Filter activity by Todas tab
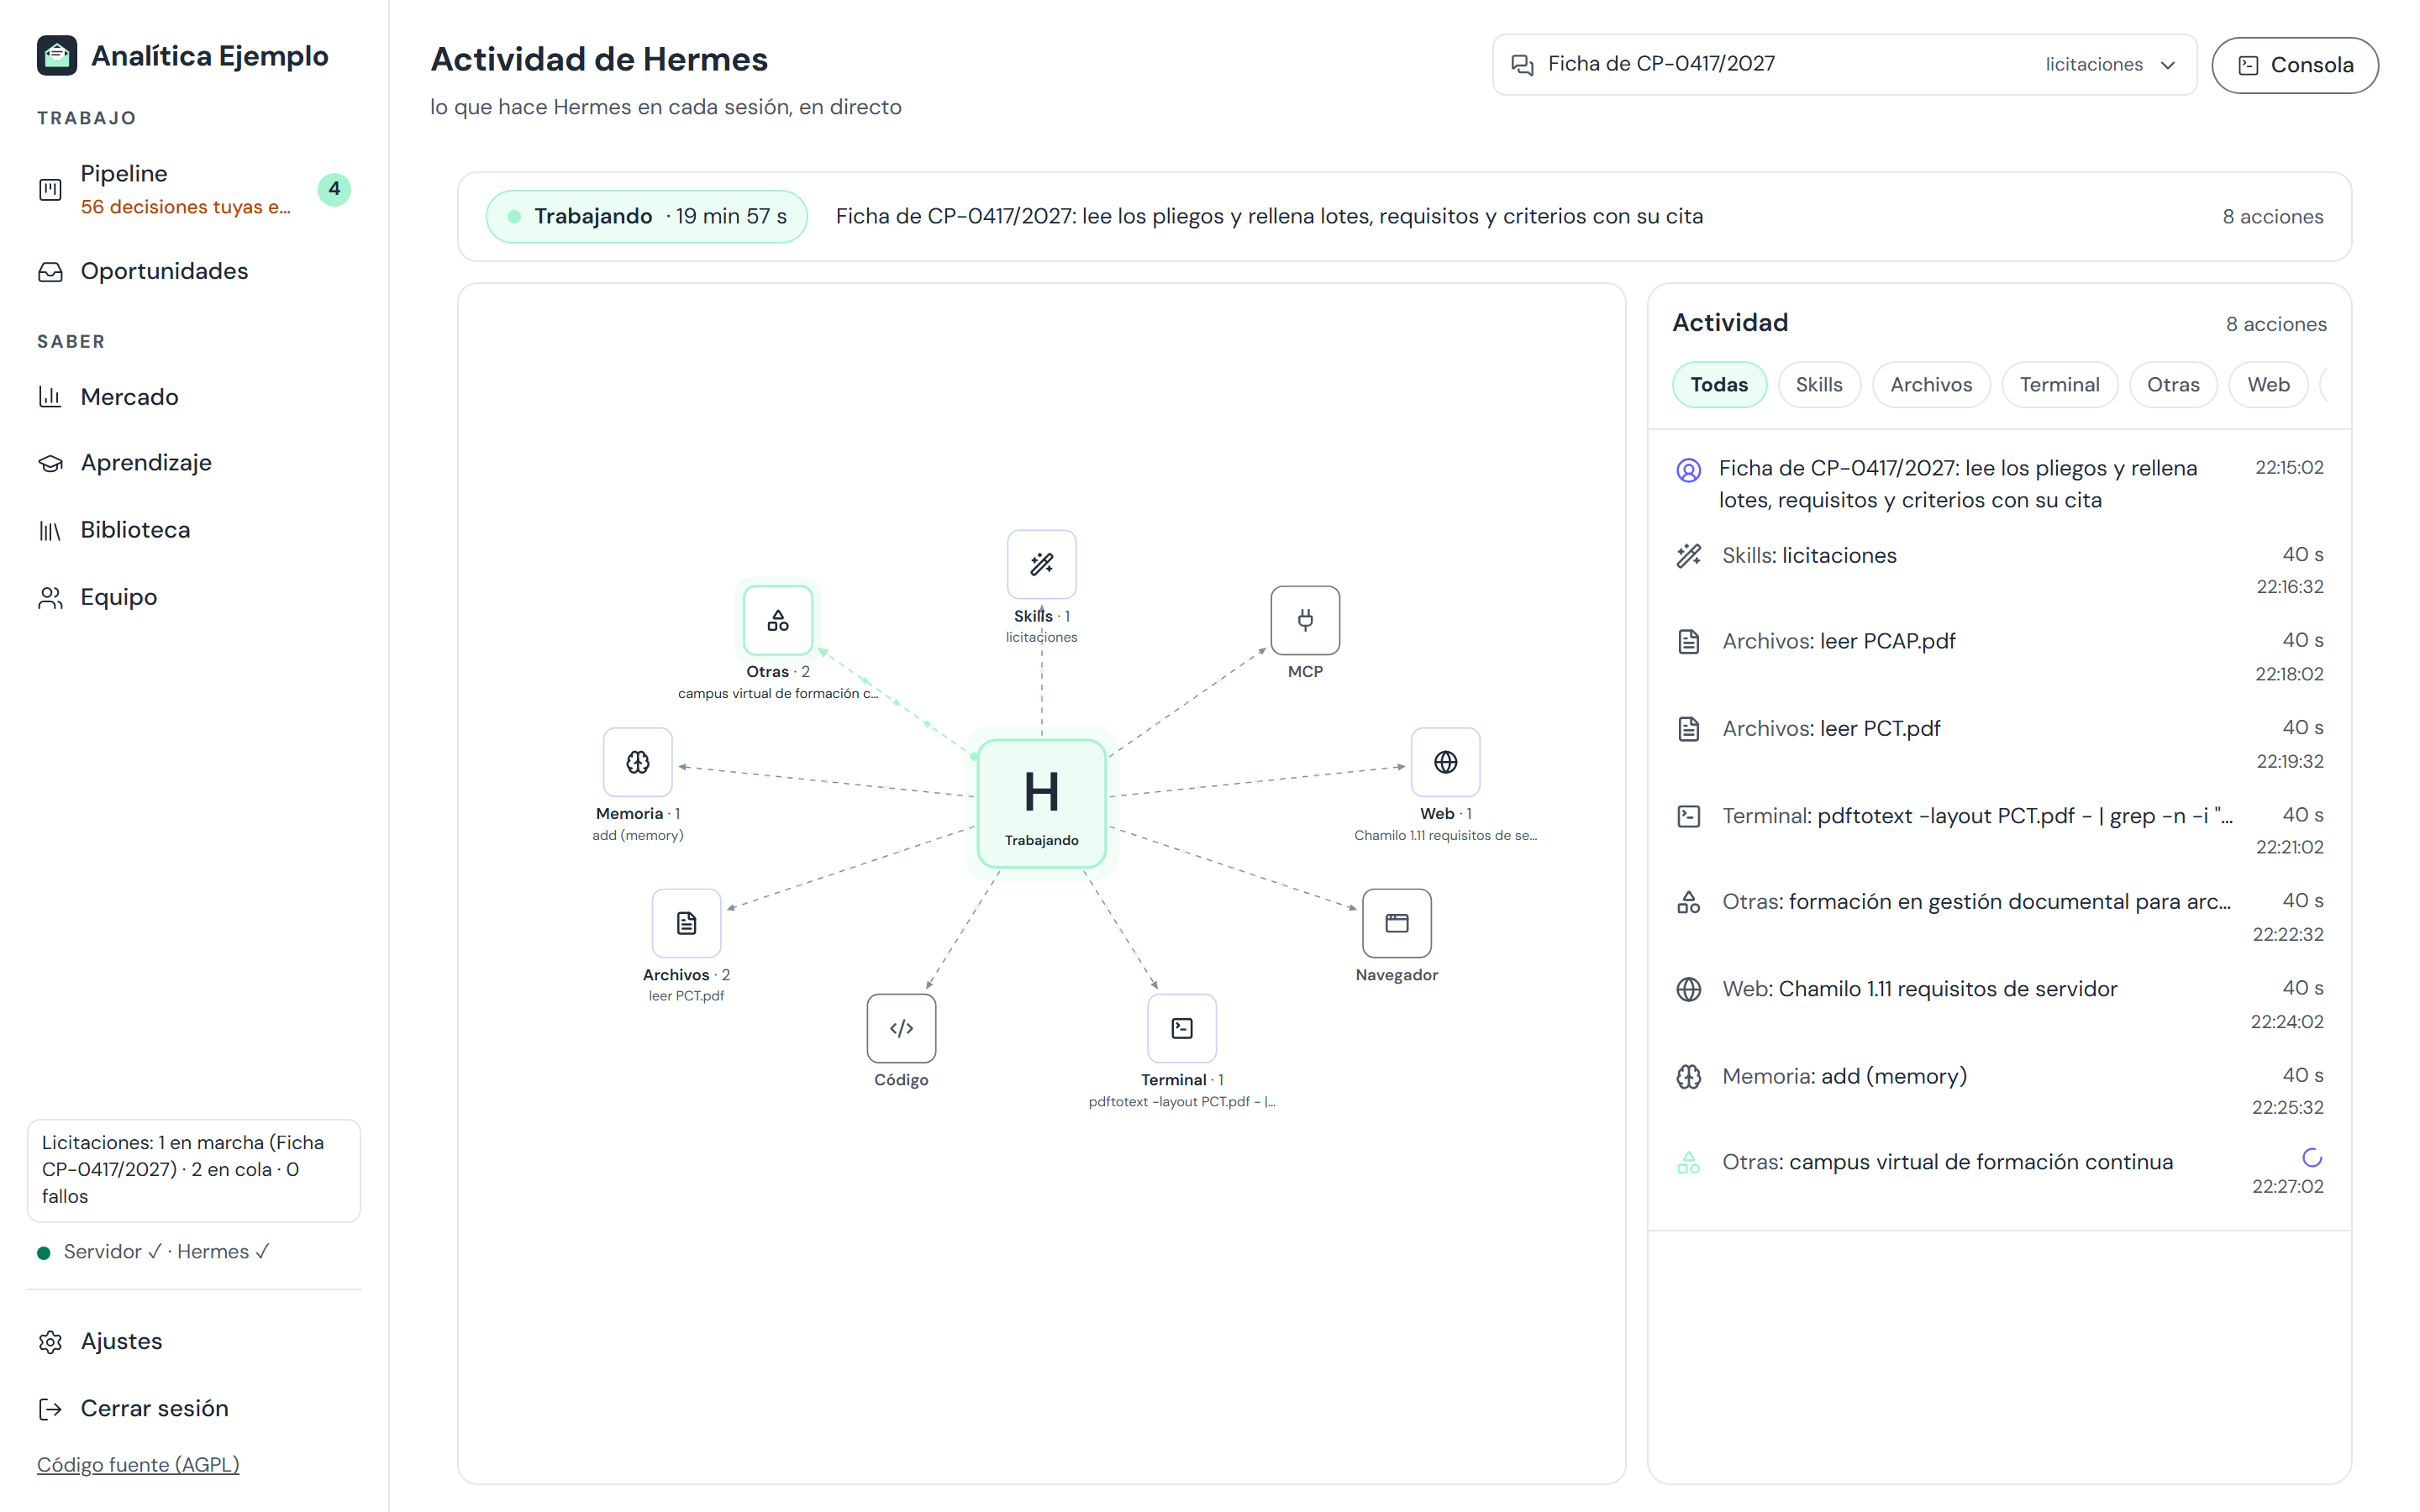This screenshot has height=1512, width=2420. [x=1719, y=385]
